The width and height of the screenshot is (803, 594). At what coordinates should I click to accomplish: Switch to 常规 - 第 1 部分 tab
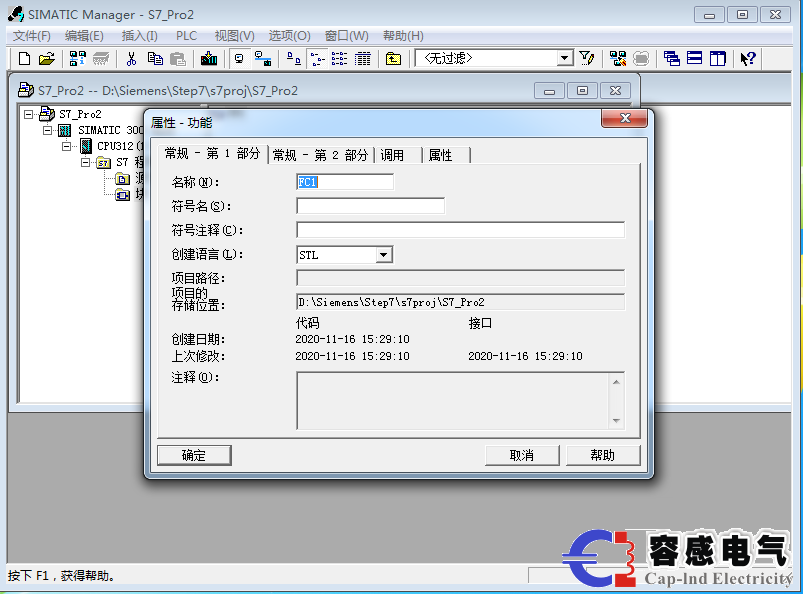click(213, 154)
